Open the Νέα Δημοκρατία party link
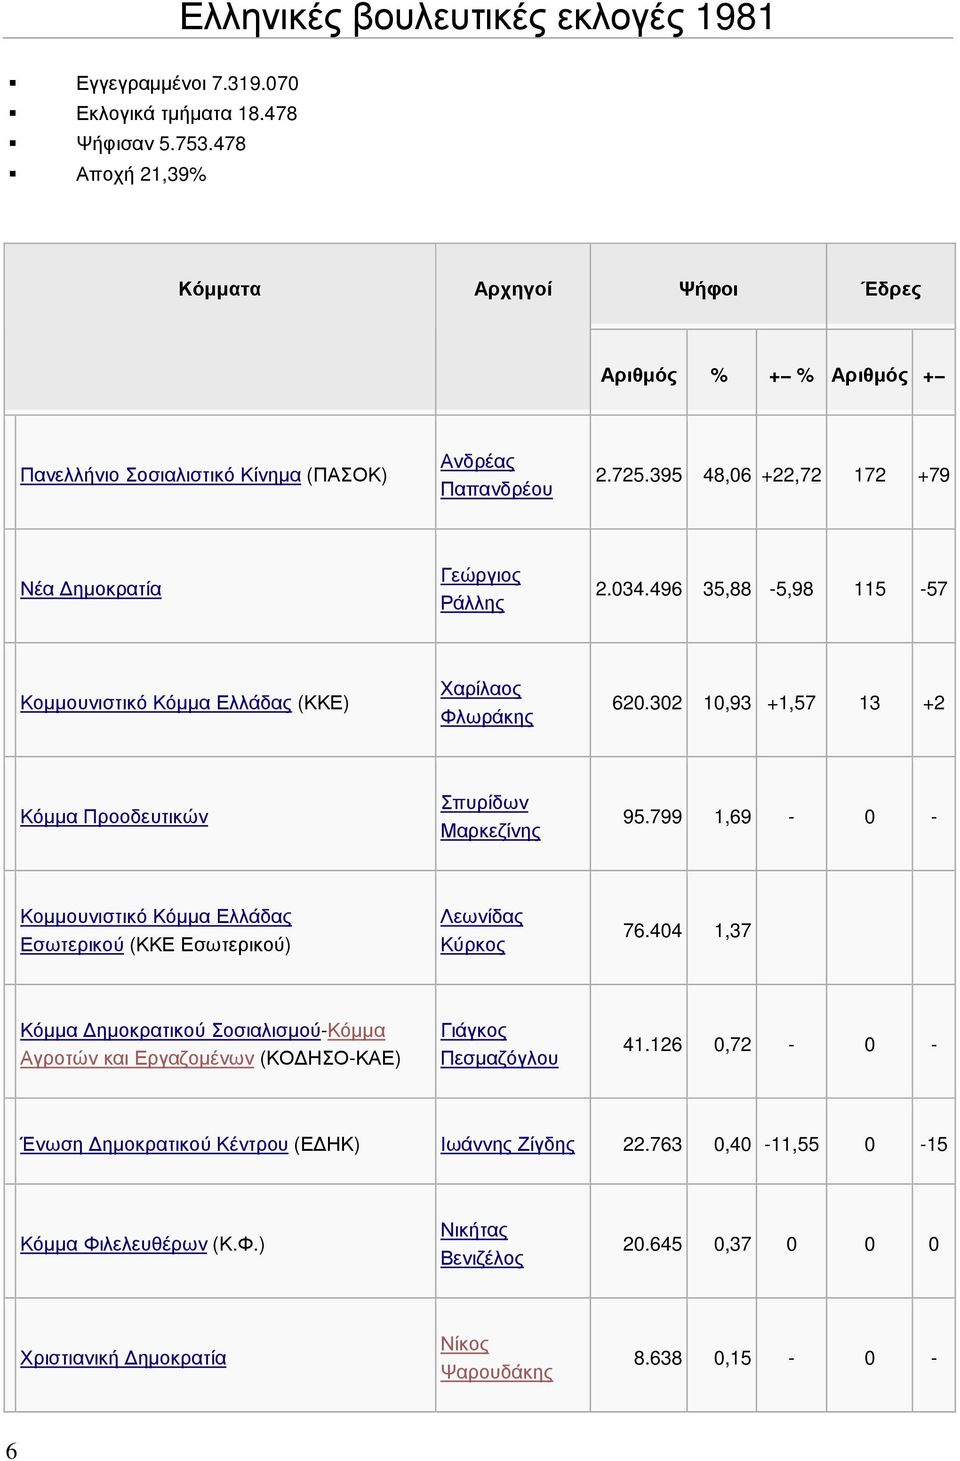 pyautogui.click(x=91, y=589)
